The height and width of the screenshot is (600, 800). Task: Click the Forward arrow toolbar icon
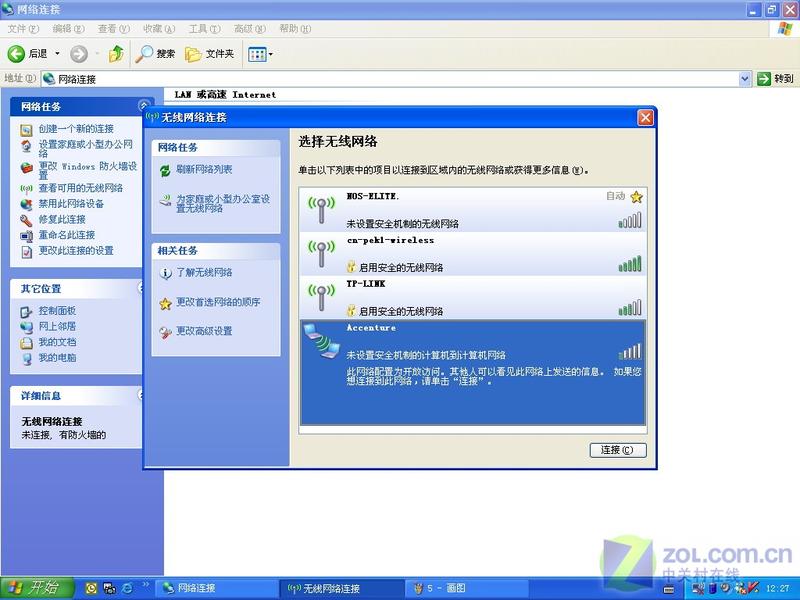coord(79,54)
